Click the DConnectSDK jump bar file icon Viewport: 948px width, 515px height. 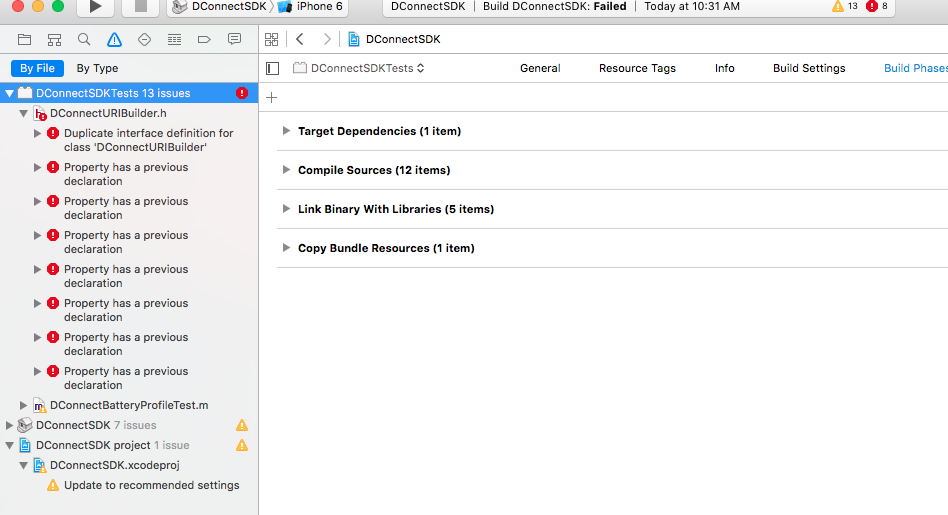pyautogui.click(x=354, y=39)
